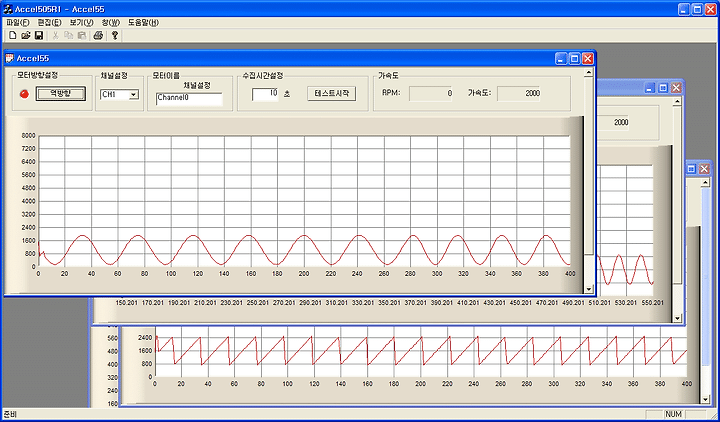Maximize the front Accel55 child window
This screenshot has height=422, width=720.
[x=574, y=58]
